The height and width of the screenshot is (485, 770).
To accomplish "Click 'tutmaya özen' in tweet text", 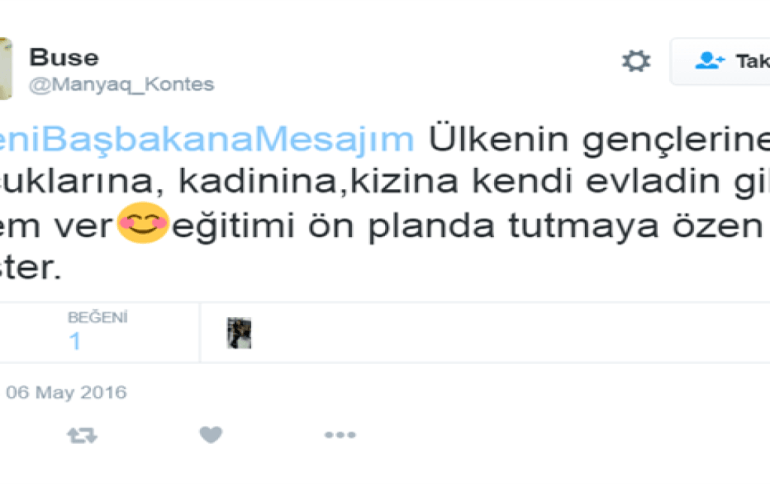I will click(x=635, y=225).
